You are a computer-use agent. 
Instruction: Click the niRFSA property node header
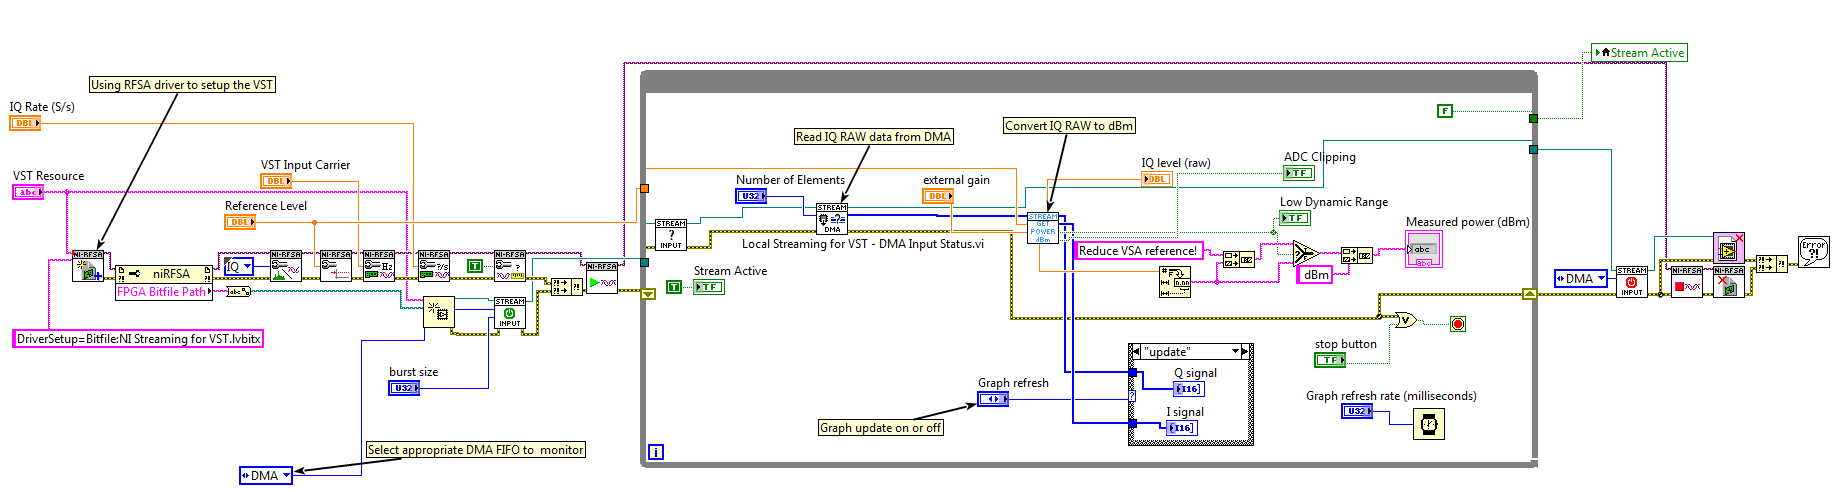click(165, 273)
